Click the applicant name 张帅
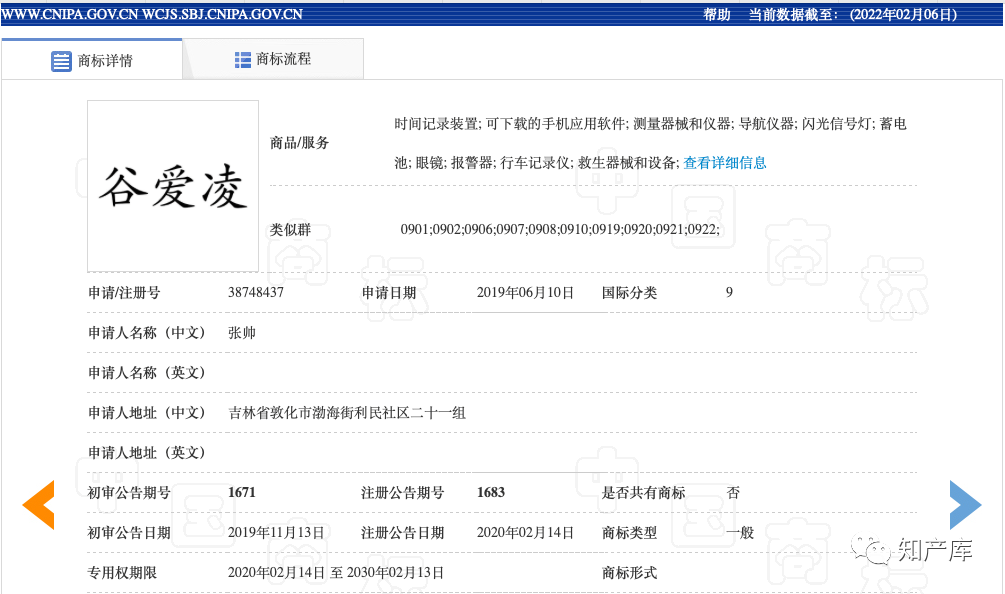This screenshot has width=1005, height=594. (242, 333)
